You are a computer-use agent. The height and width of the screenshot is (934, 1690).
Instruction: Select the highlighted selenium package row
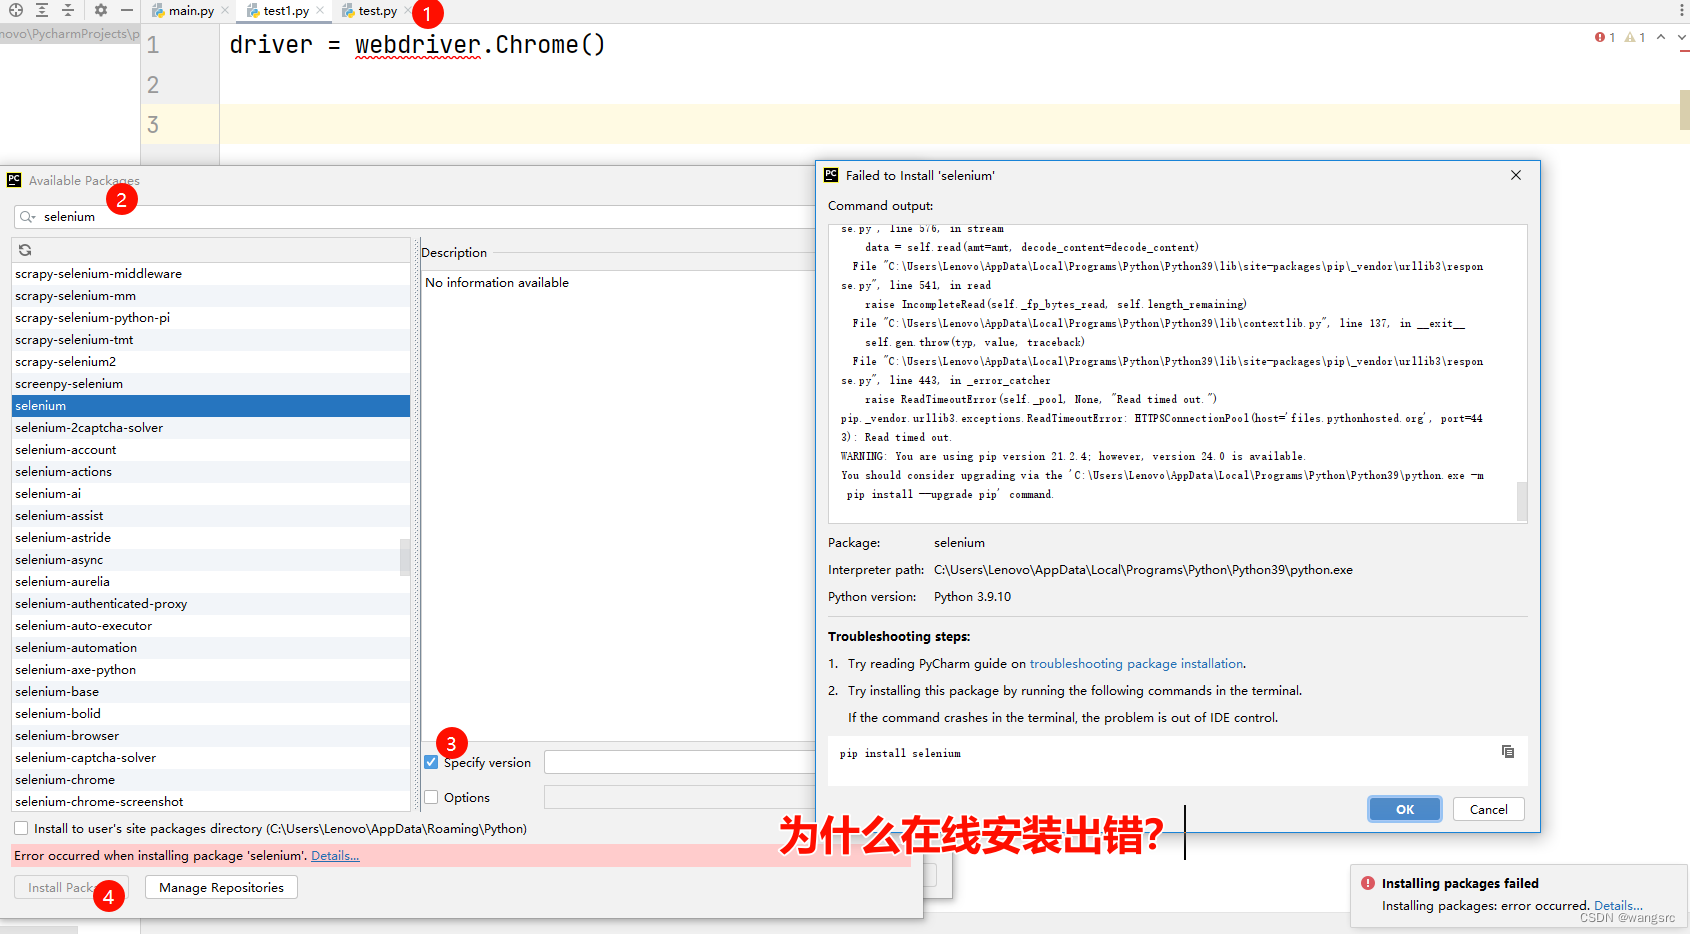coord(211,405)
